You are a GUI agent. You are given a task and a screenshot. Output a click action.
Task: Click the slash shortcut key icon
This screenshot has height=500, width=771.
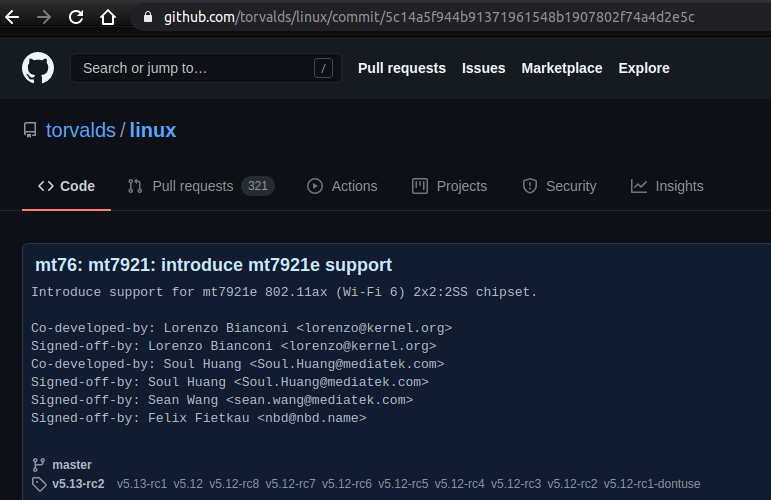click(x=323, y=68)
